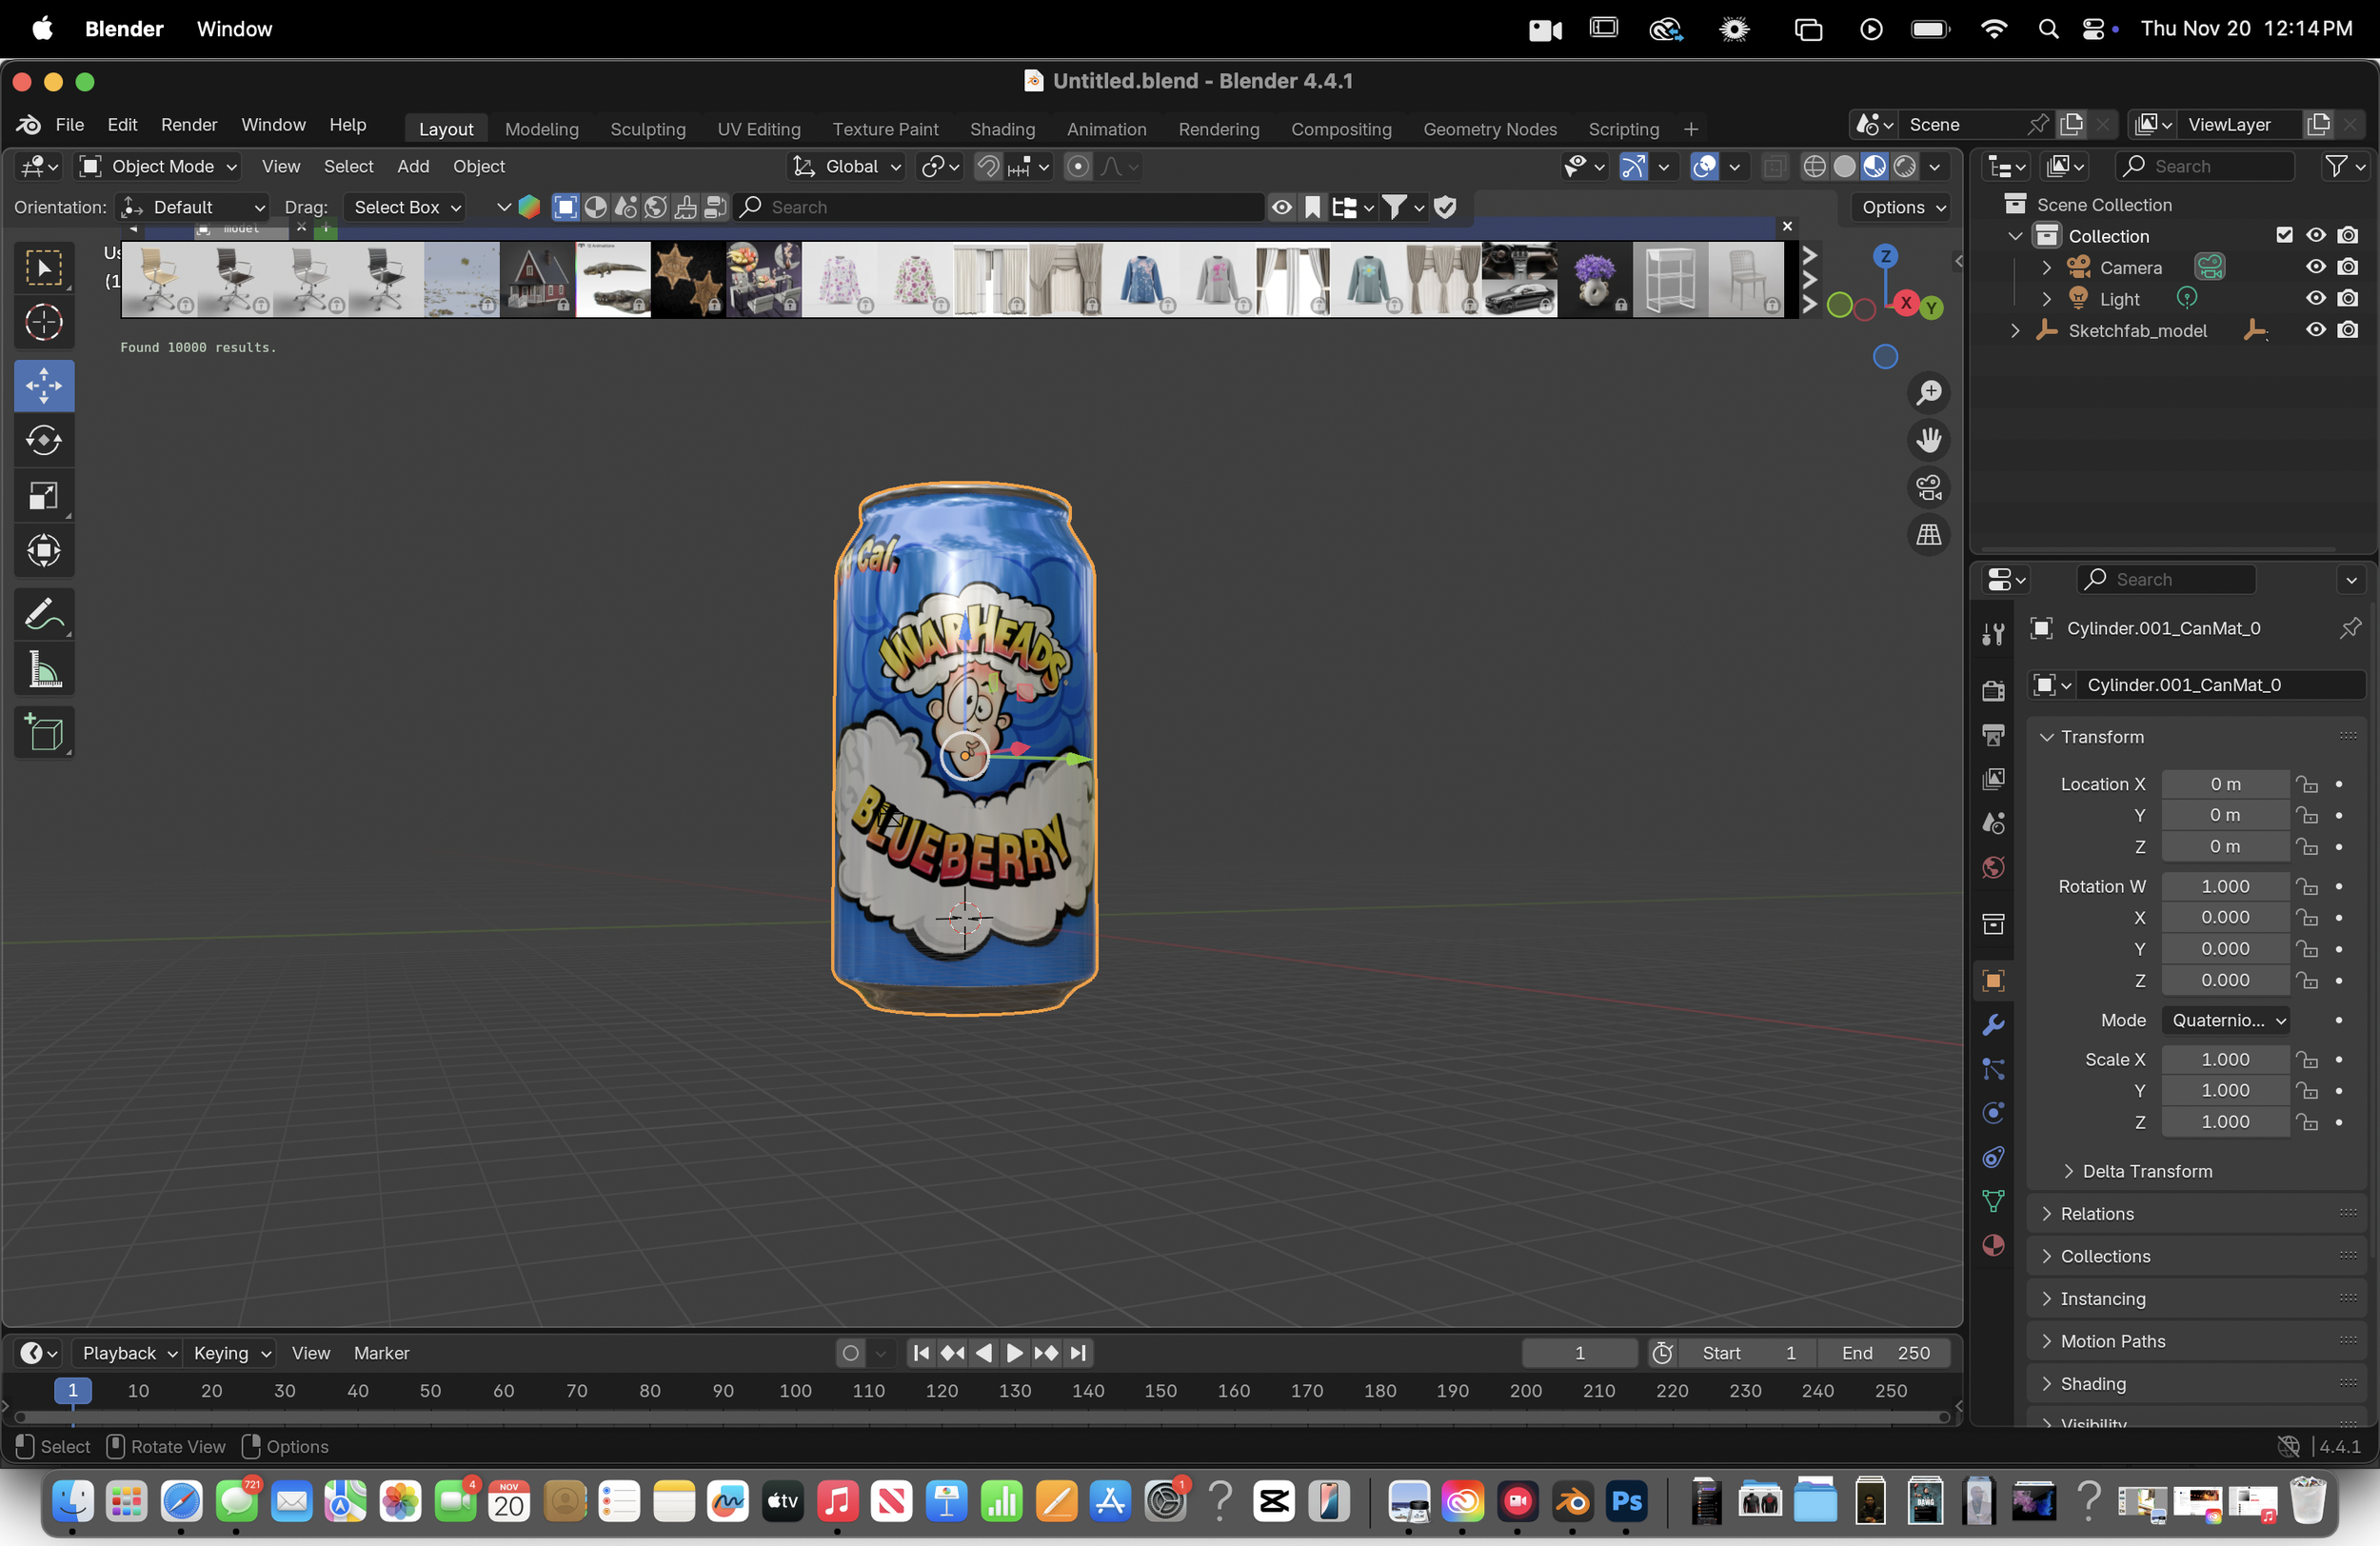The width and height of the screenshot is (2380, 1546).
Task: Uncheck the Collection exclude checkbox
Action: (2283, 235)
